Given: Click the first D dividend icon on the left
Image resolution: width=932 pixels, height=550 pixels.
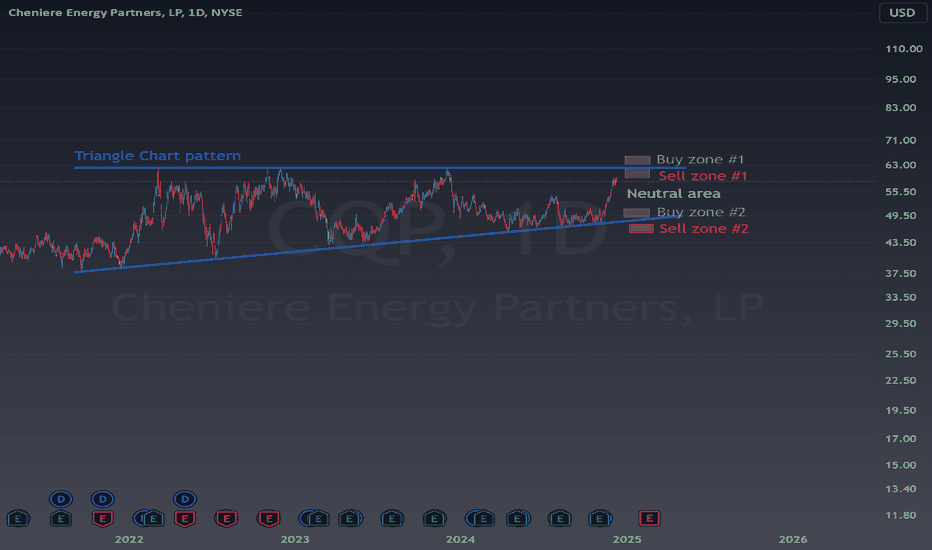Looking at the screenshot, I should click(x=61, y=499).
